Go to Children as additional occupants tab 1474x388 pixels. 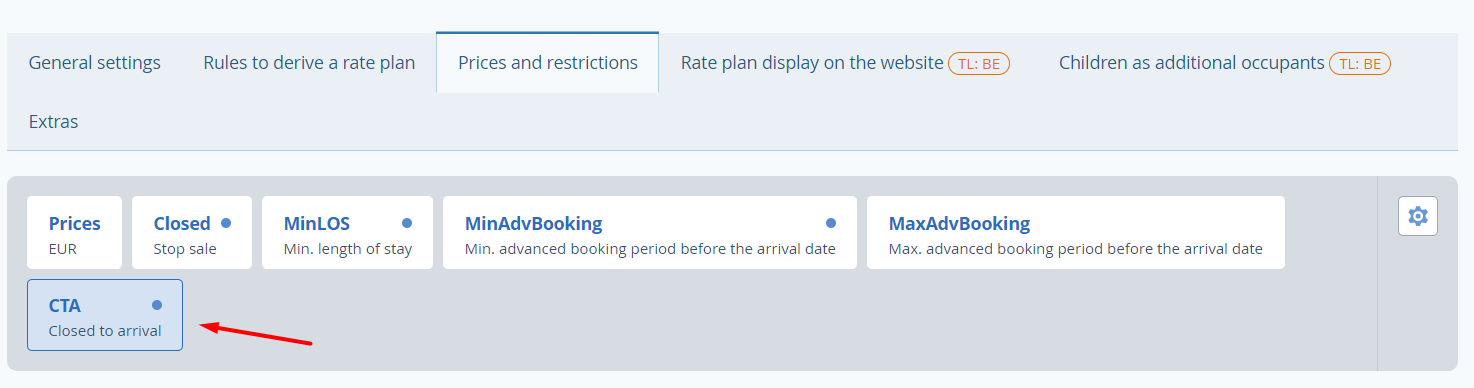[1191, 63]
